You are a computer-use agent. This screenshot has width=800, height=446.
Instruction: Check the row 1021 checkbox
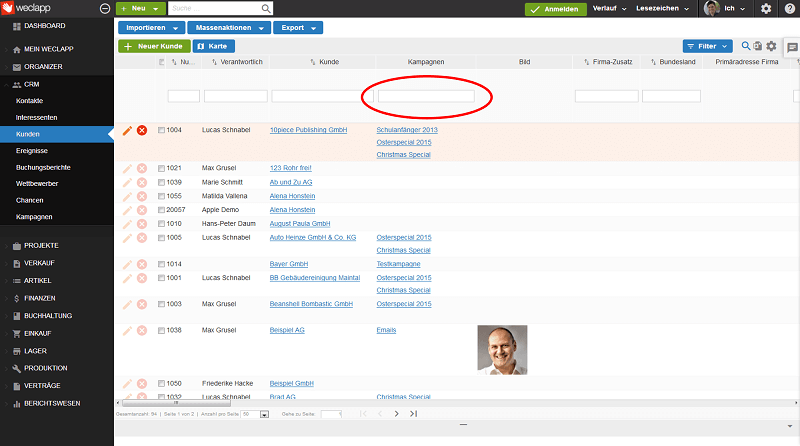point(161,168)
